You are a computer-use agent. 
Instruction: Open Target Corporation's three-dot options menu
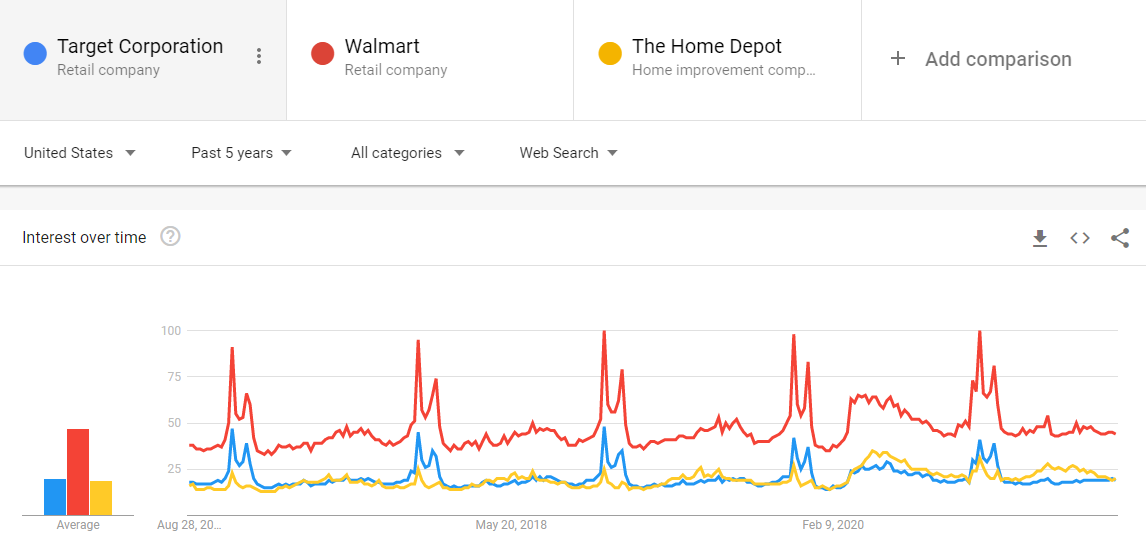click(259, 56)
